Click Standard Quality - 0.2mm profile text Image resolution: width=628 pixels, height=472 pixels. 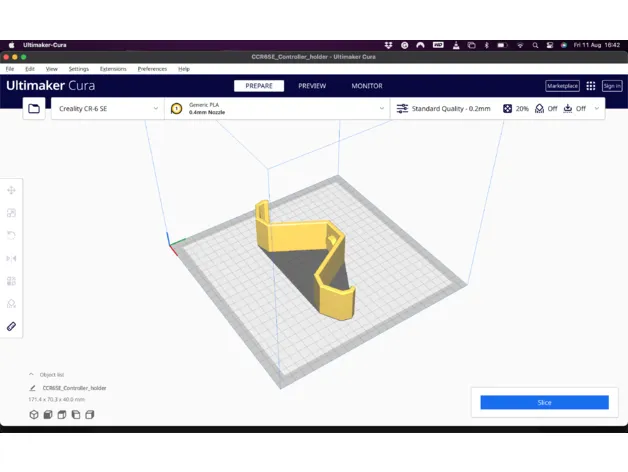pyautogui.click(x=451, y=109)
